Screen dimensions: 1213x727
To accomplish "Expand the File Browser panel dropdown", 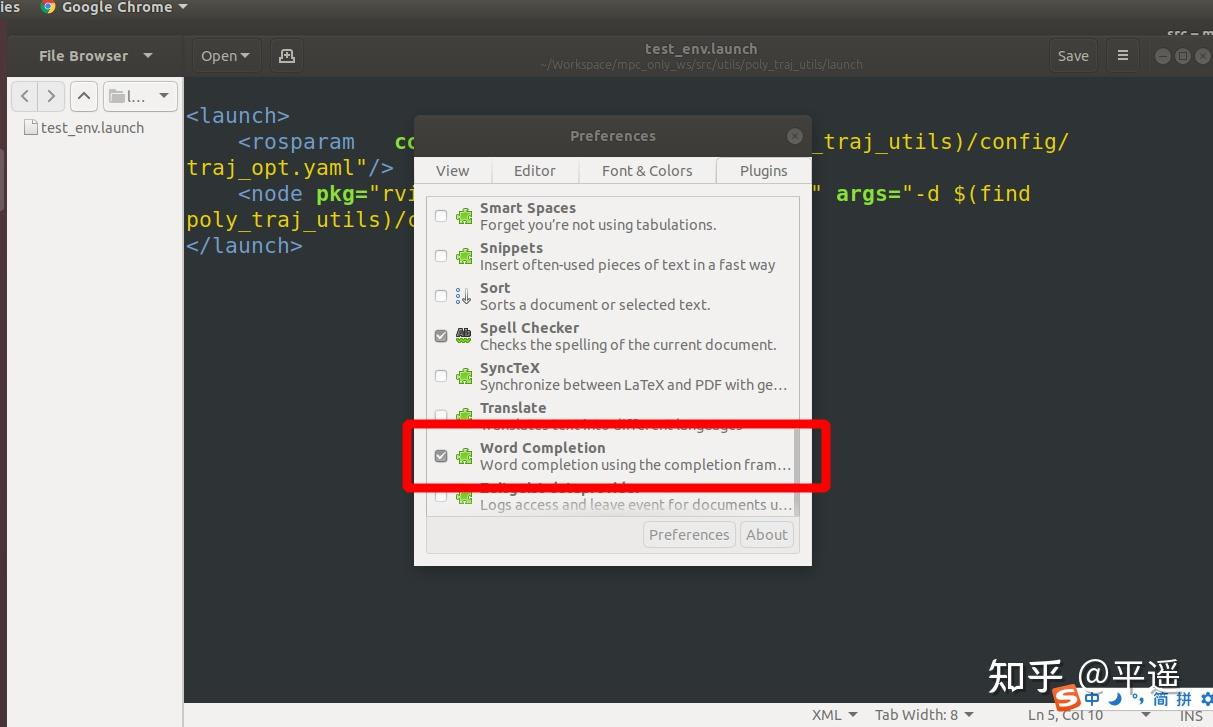I will pyautogui.click(x=148, y=56).
